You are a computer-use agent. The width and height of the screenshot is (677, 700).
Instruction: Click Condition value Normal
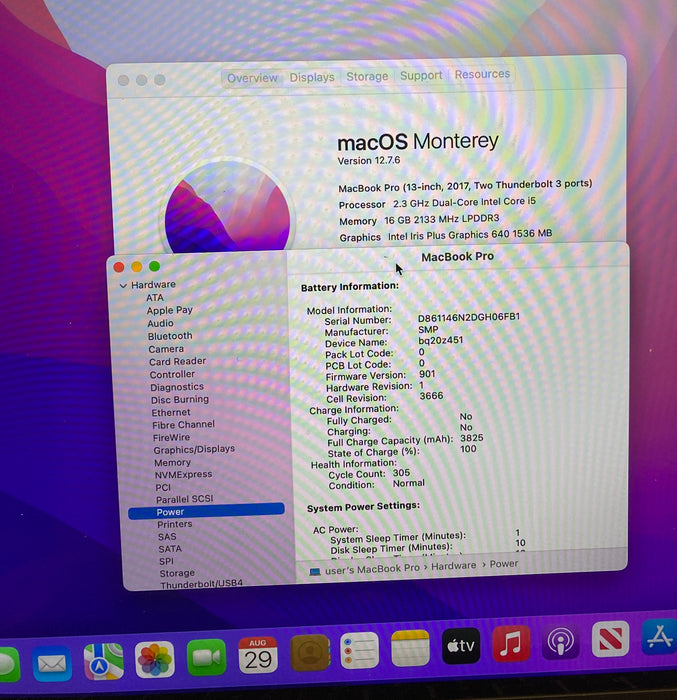tap(409, 483)
